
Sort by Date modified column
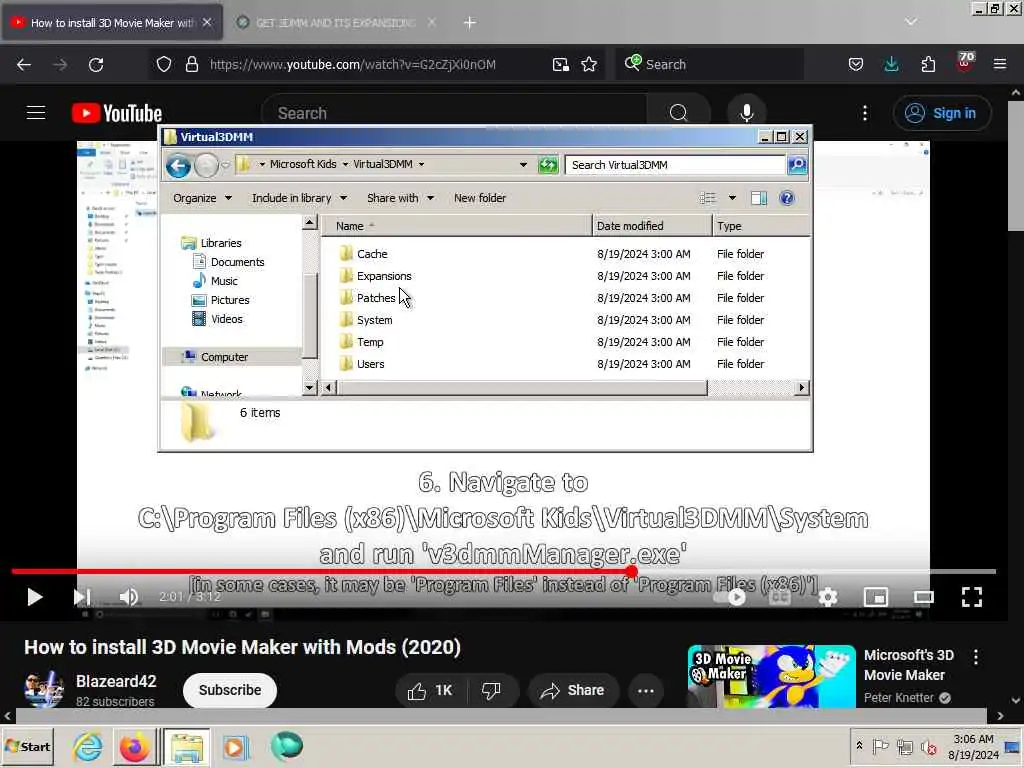pyautogui.click(x=652, y=226)
